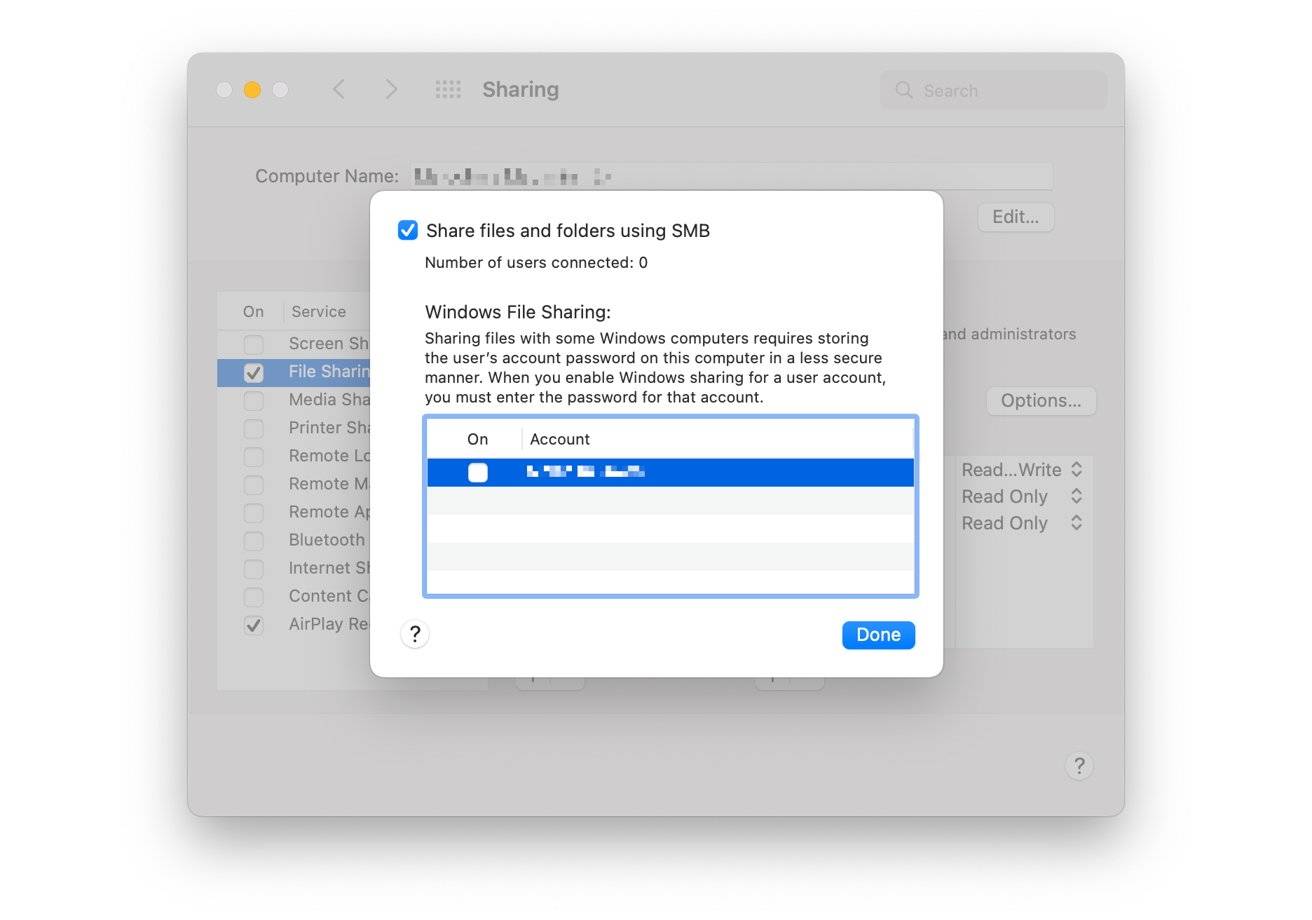1312x920 pixels.
Task: Toggle the File Sharing service checkbox
Action: 254,372
